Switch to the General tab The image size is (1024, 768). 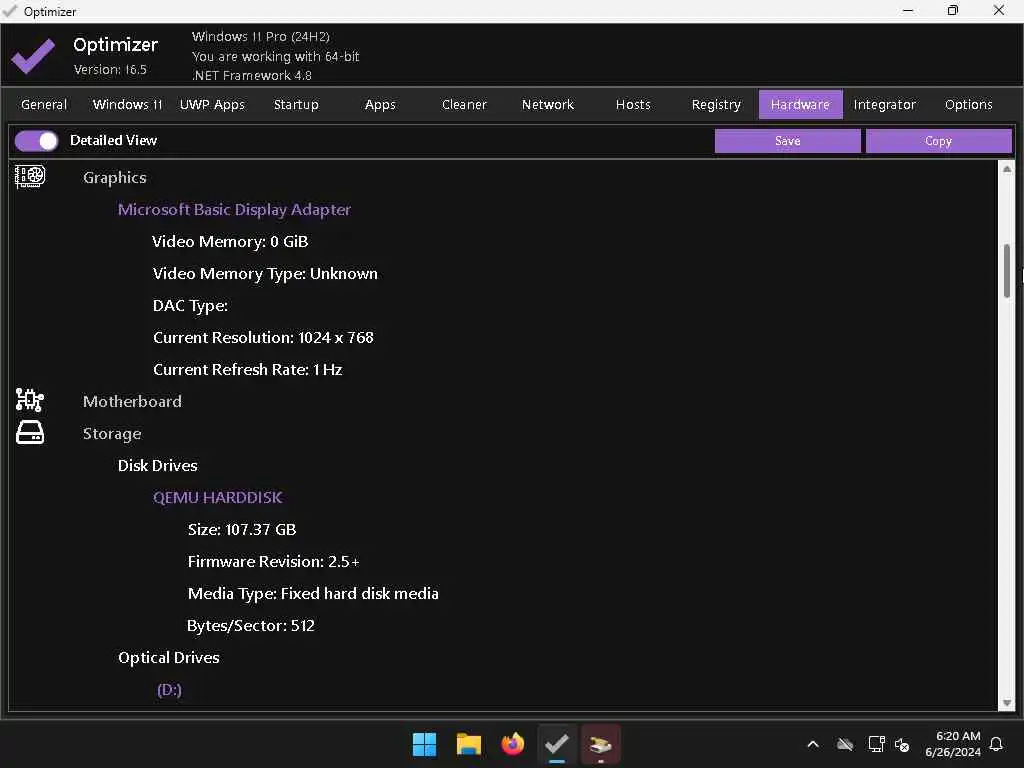(x=44, y=104)
